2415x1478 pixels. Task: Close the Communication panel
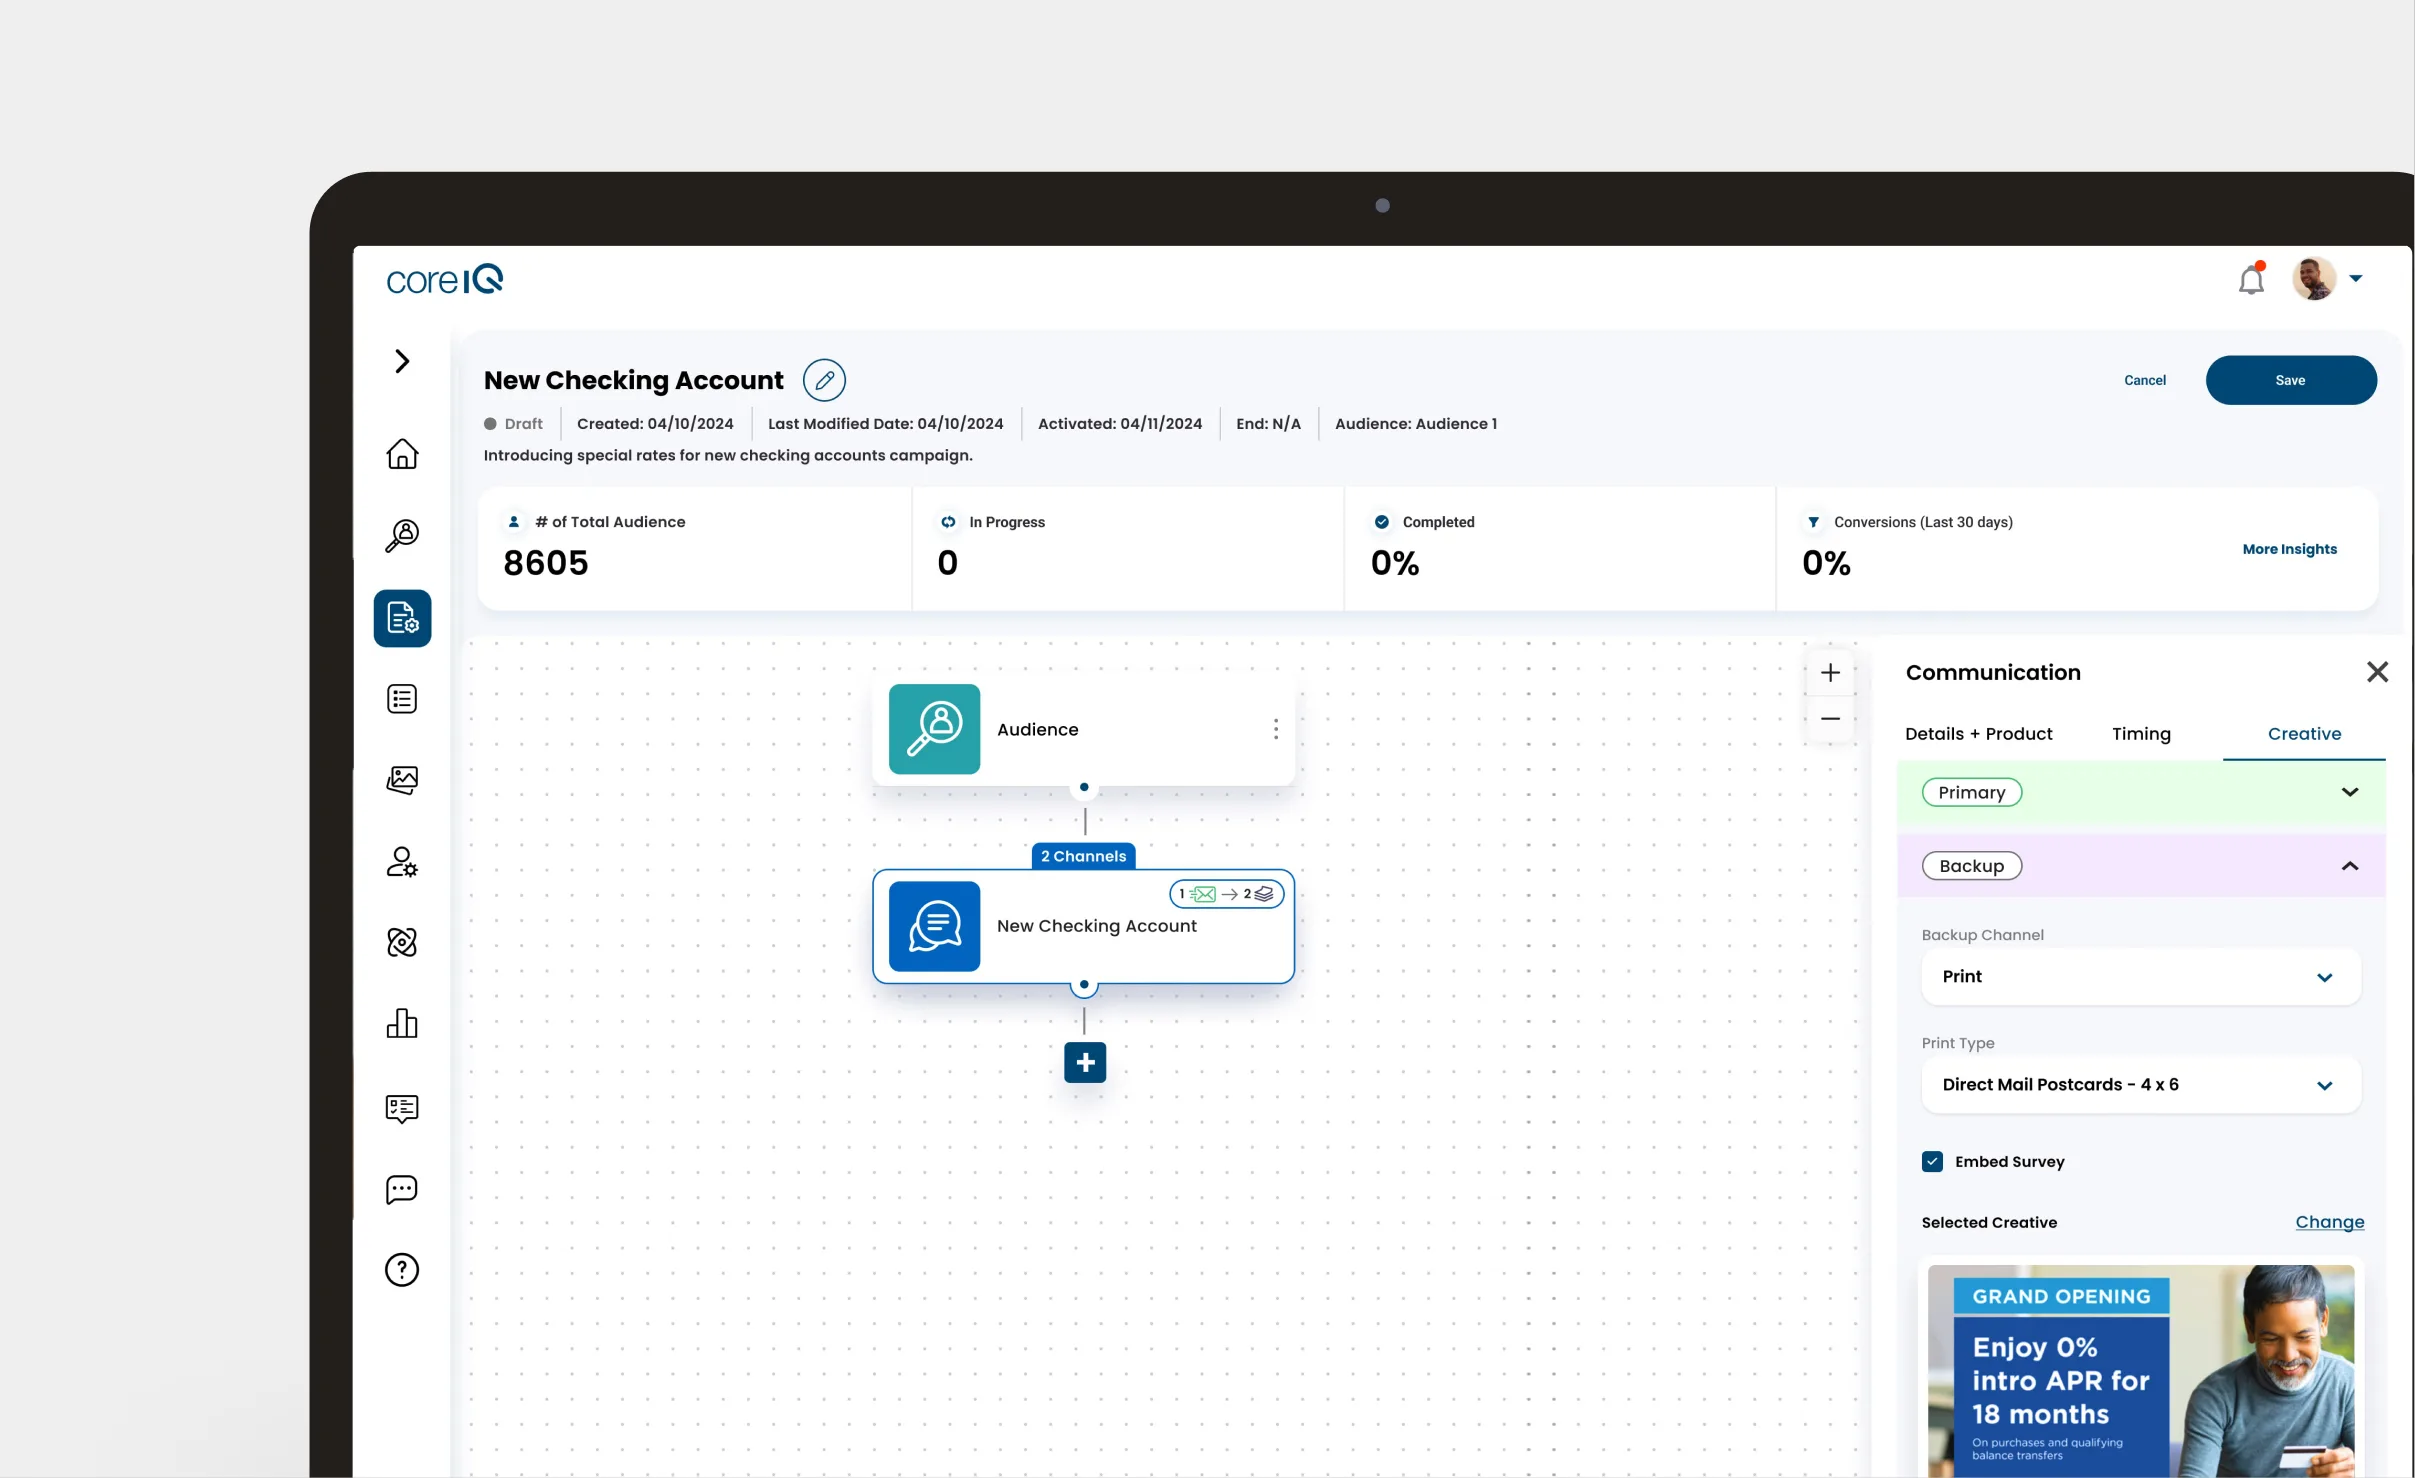[2377, 672]
